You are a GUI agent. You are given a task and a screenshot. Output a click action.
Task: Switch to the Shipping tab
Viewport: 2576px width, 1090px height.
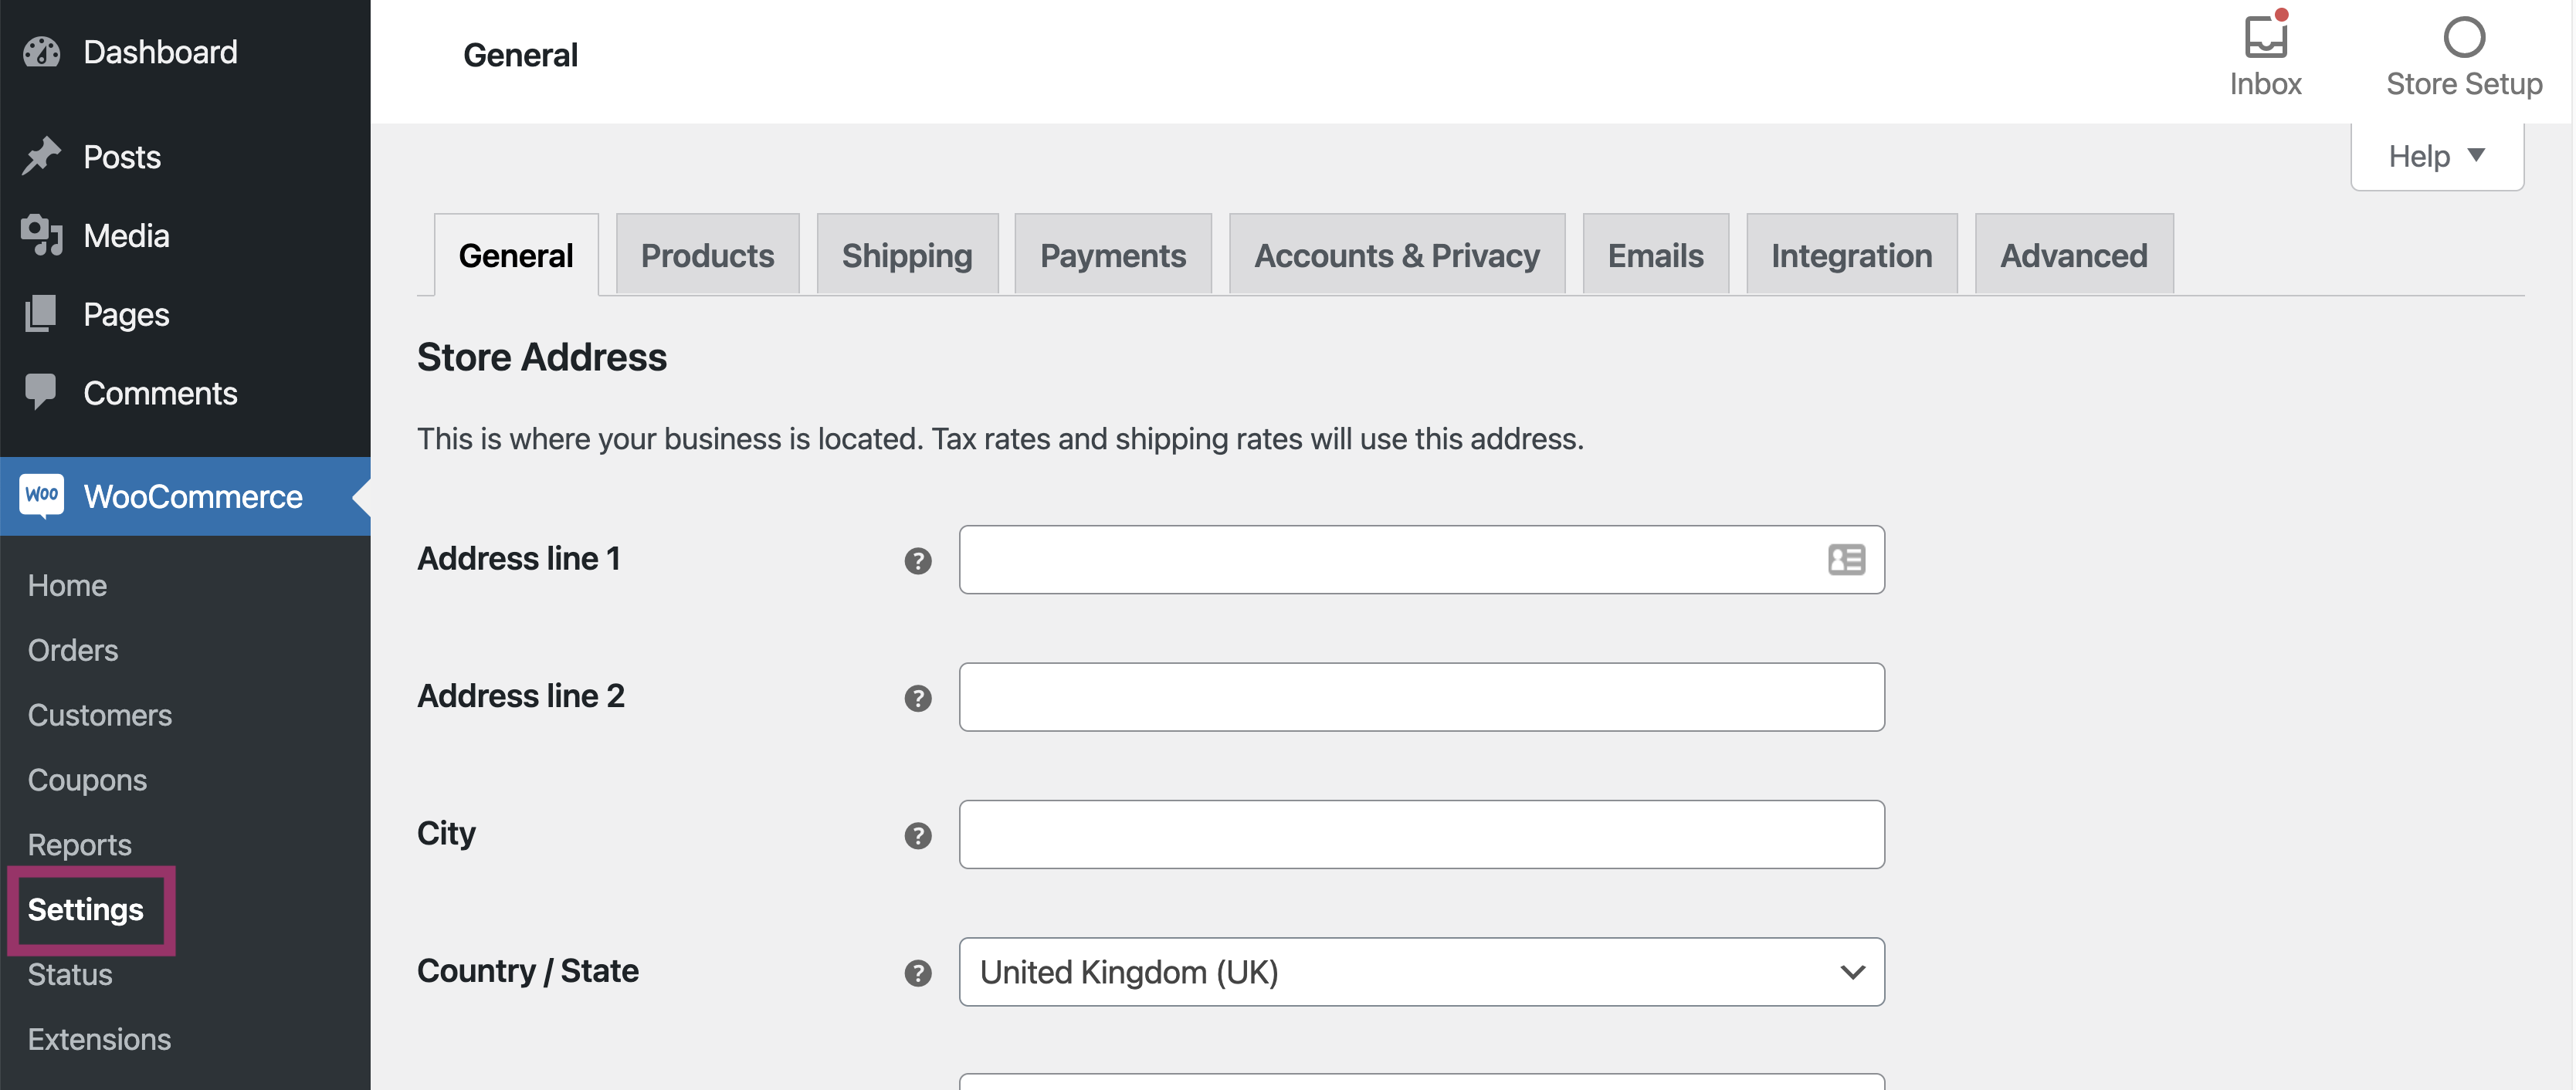tap(906, 256)
